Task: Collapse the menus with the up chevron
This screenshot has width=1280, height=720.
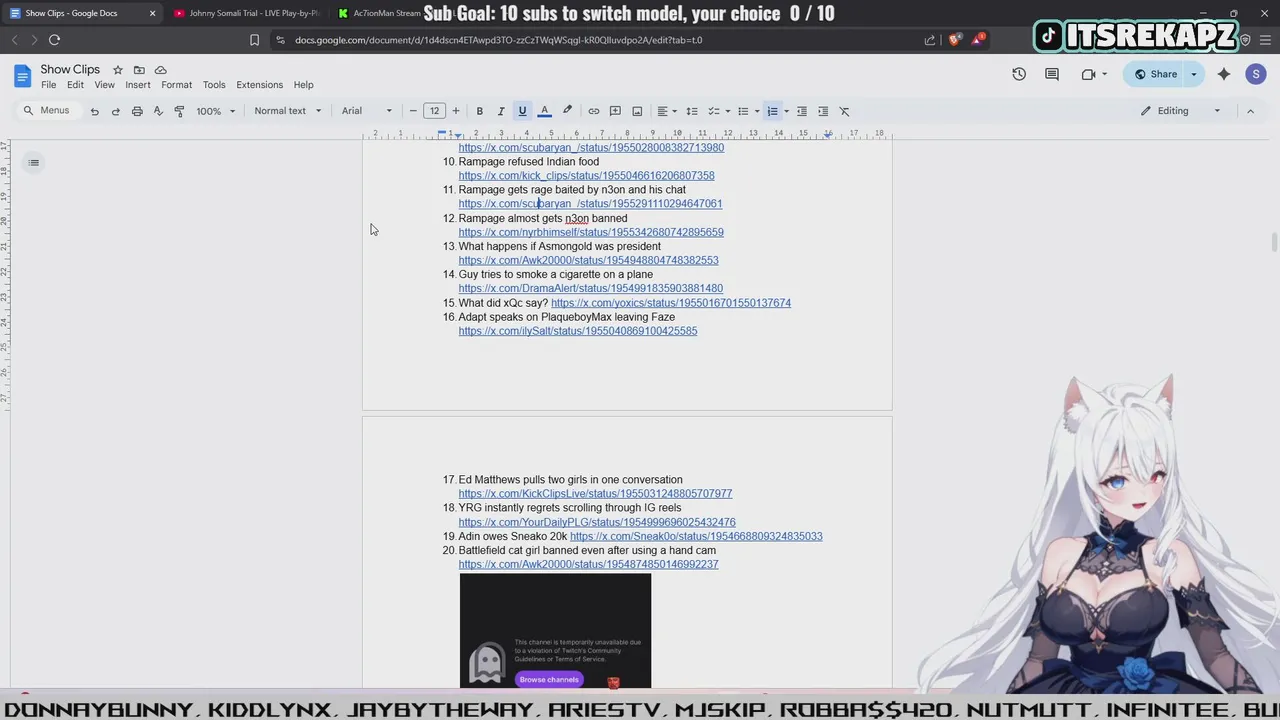Action: pyautogui.click(x=1250, y=111)
